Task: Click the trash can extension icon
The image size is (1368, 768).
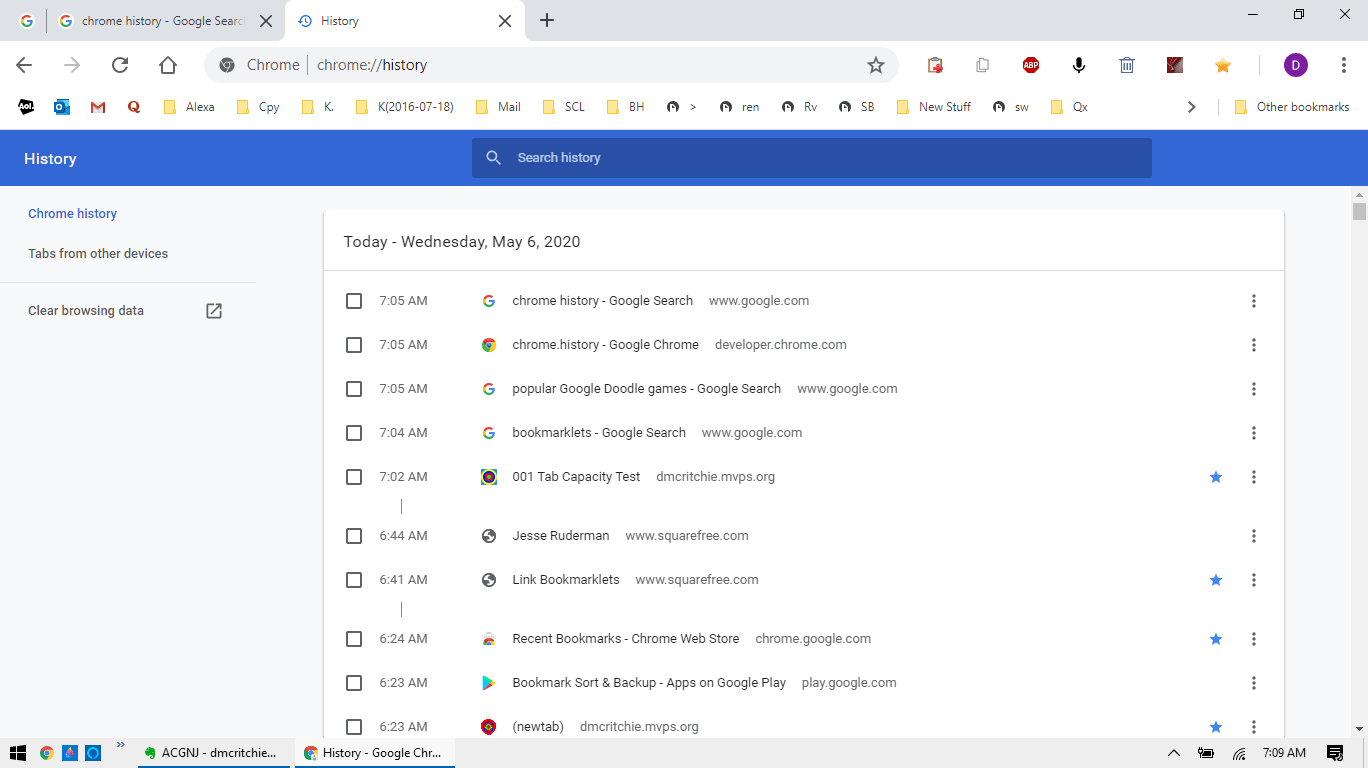Action: tap(1126, 65)
